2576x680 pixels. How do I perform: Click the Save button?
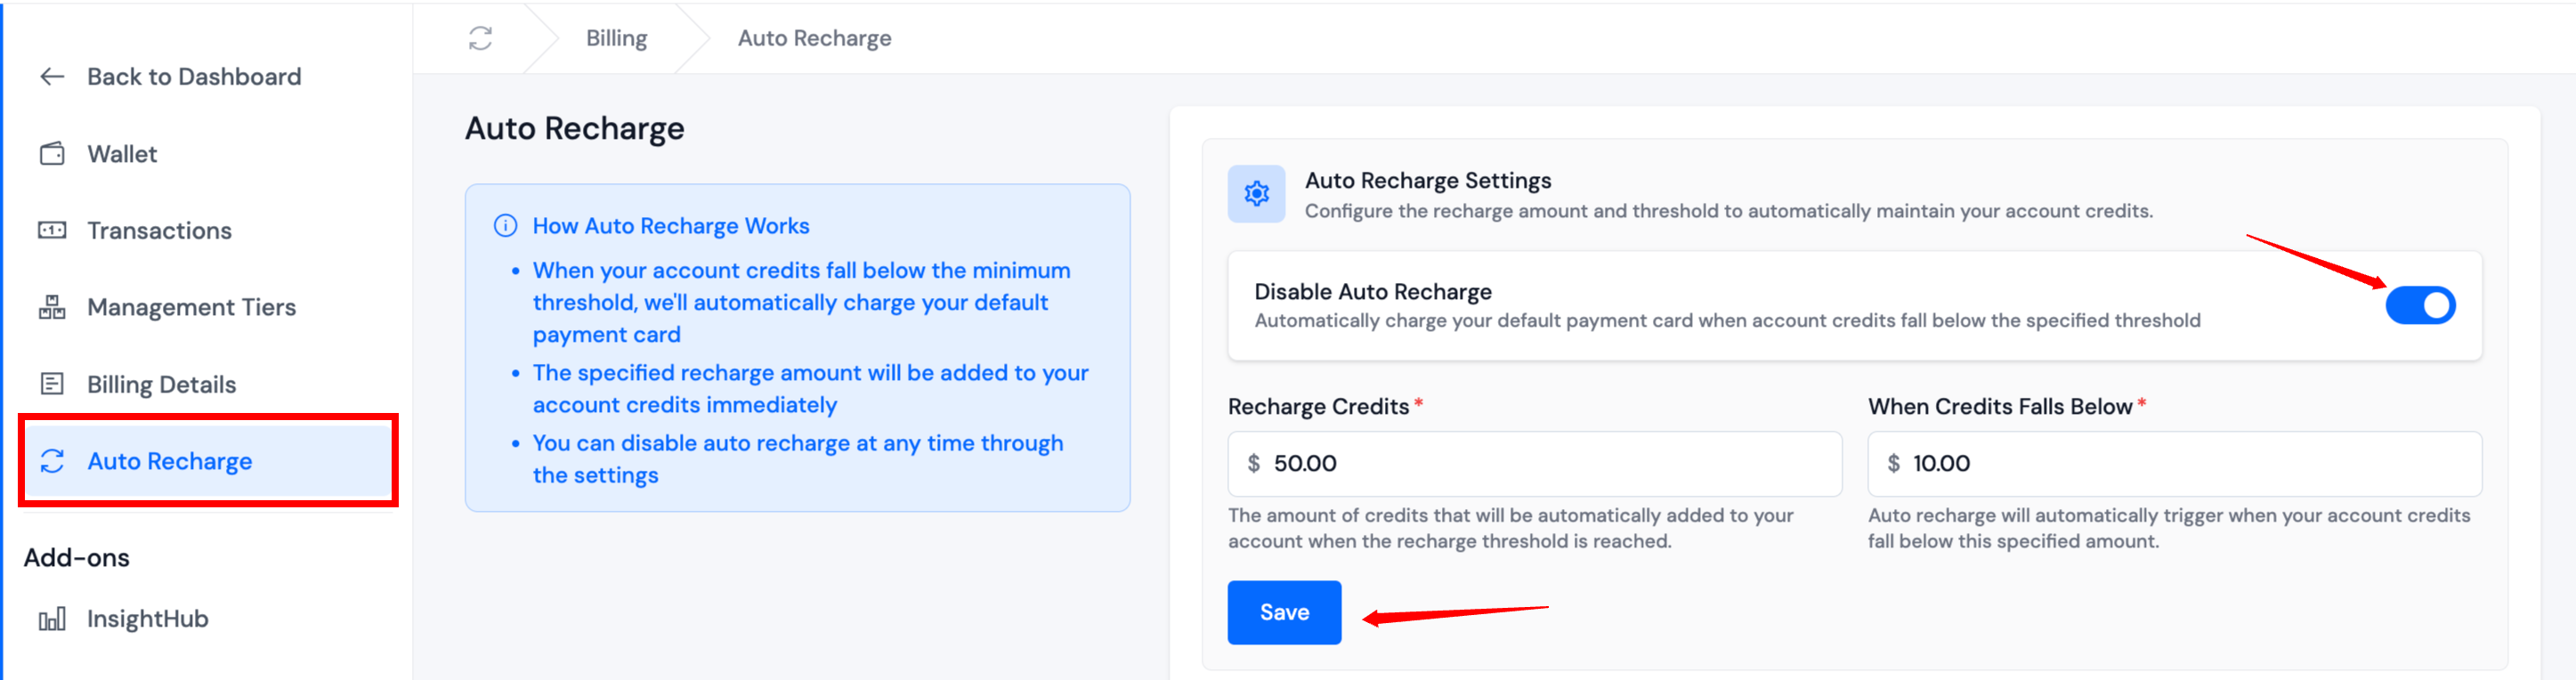click(1284, 612)
